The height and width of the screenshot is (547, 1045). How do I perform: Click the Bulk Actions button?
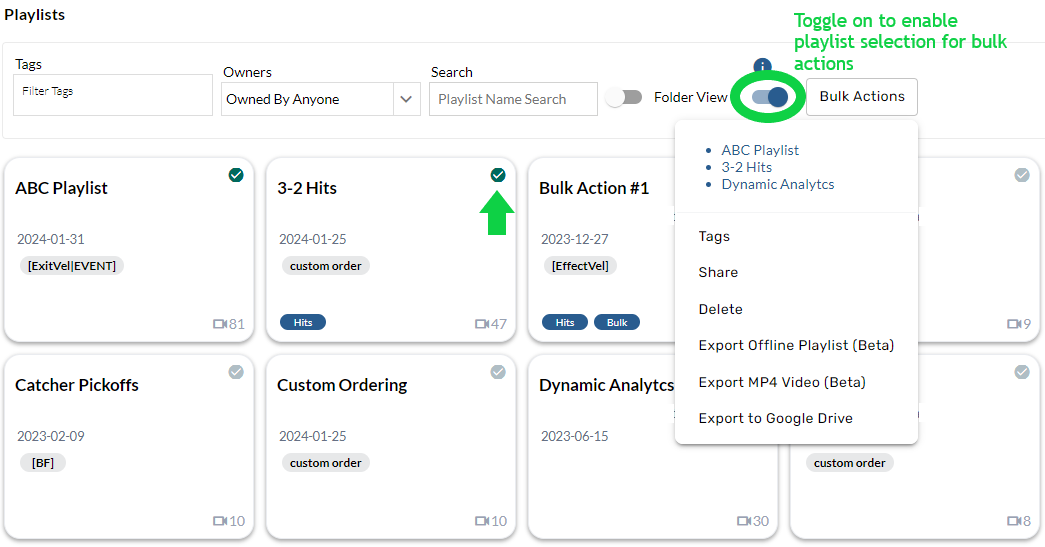point(861,97)
